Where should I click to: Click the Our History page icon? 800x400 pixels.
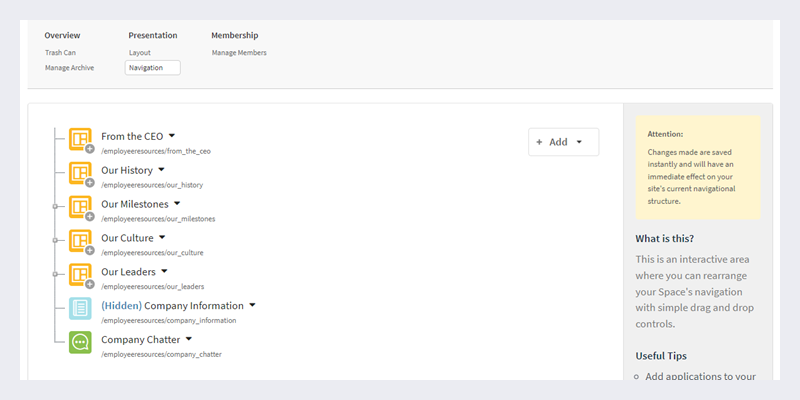[80, 173]
